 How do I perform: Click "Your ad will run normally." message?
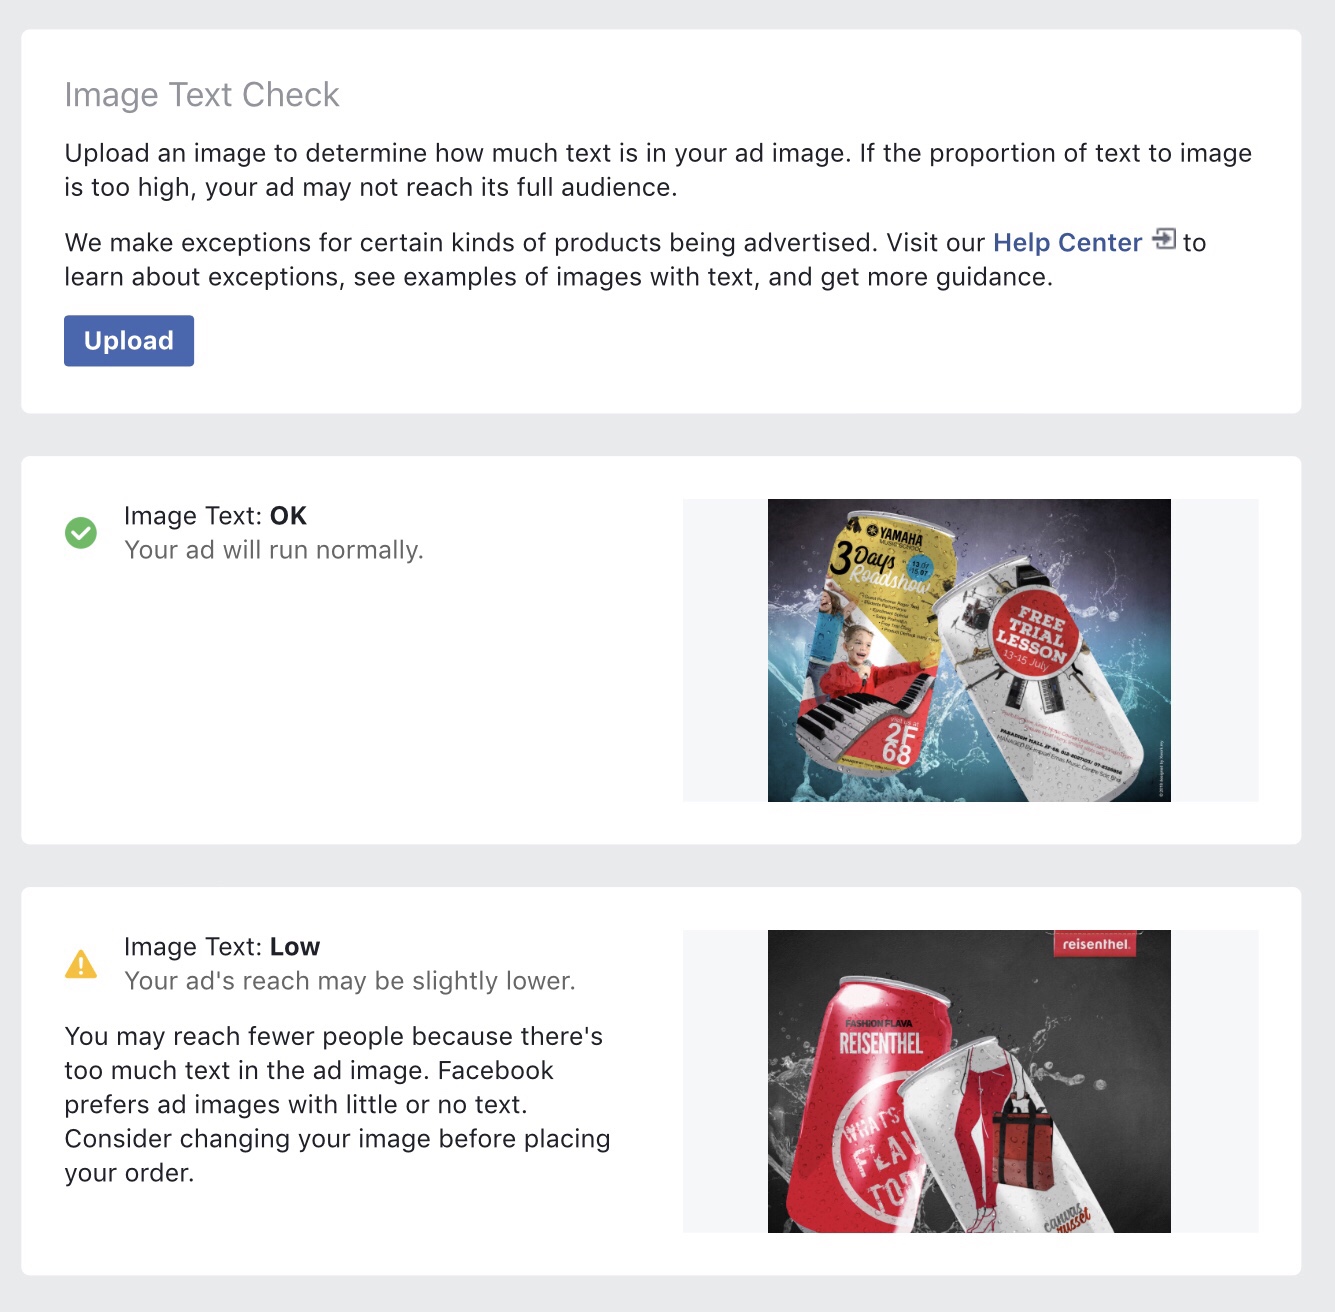point(274,550)
